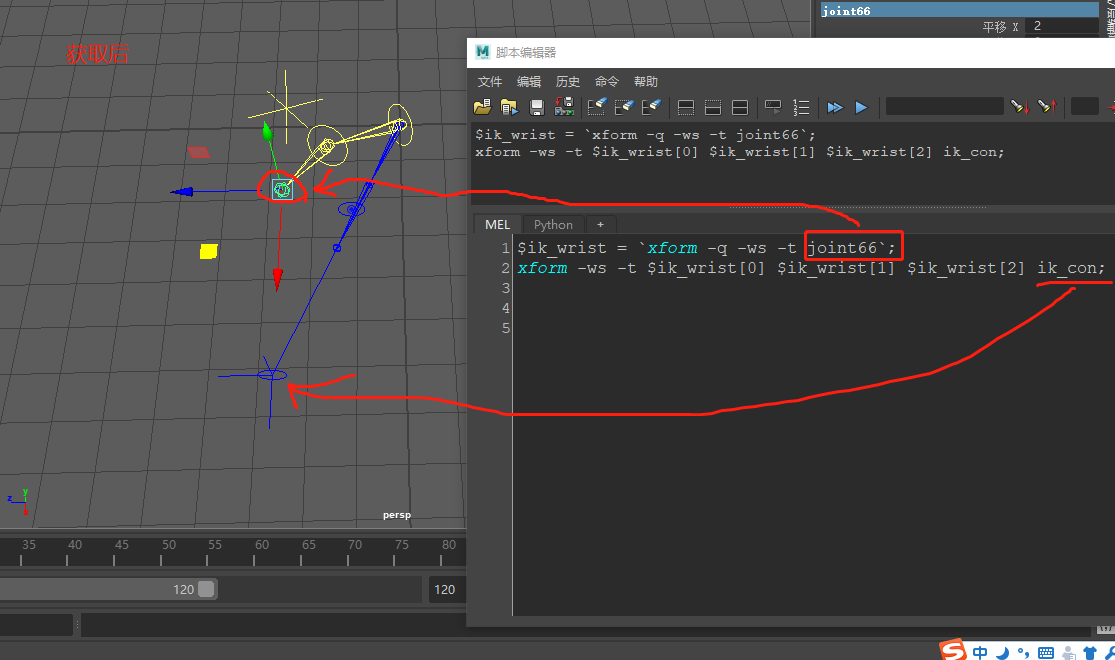Select joint66 in the channel box header

coord(959,10)
